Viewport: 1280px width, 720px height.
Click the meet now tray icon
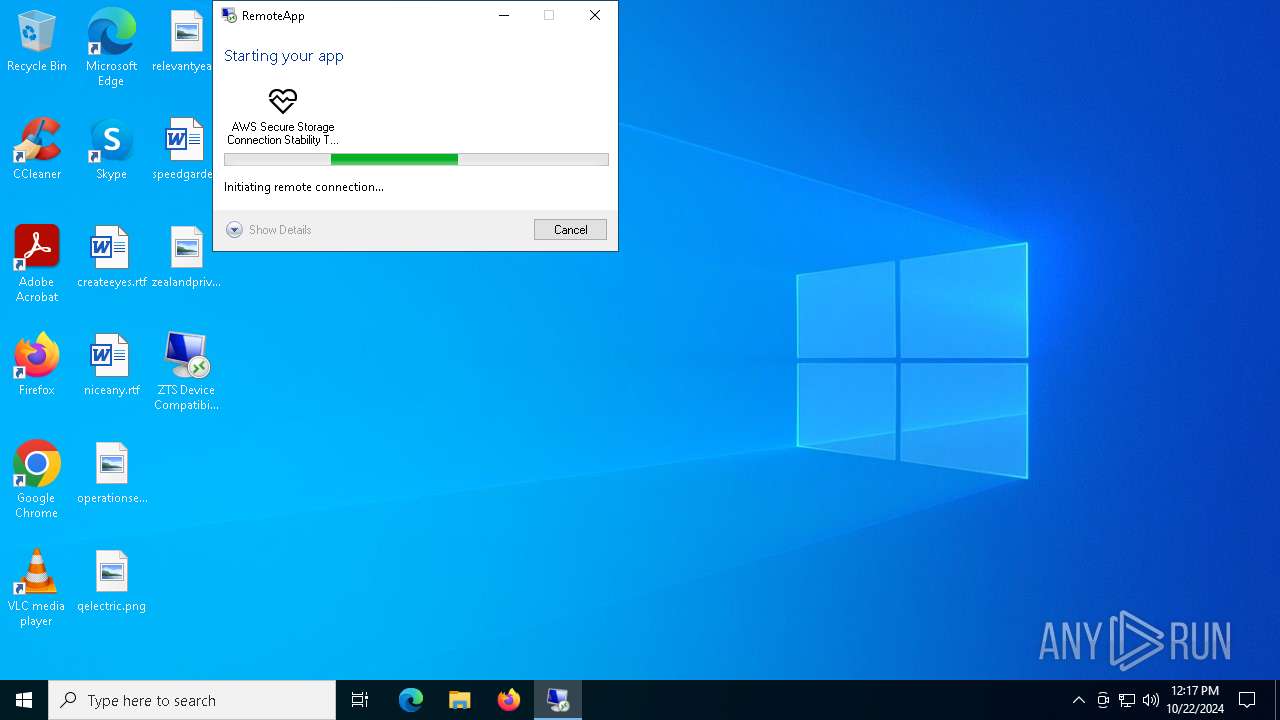1103,700
